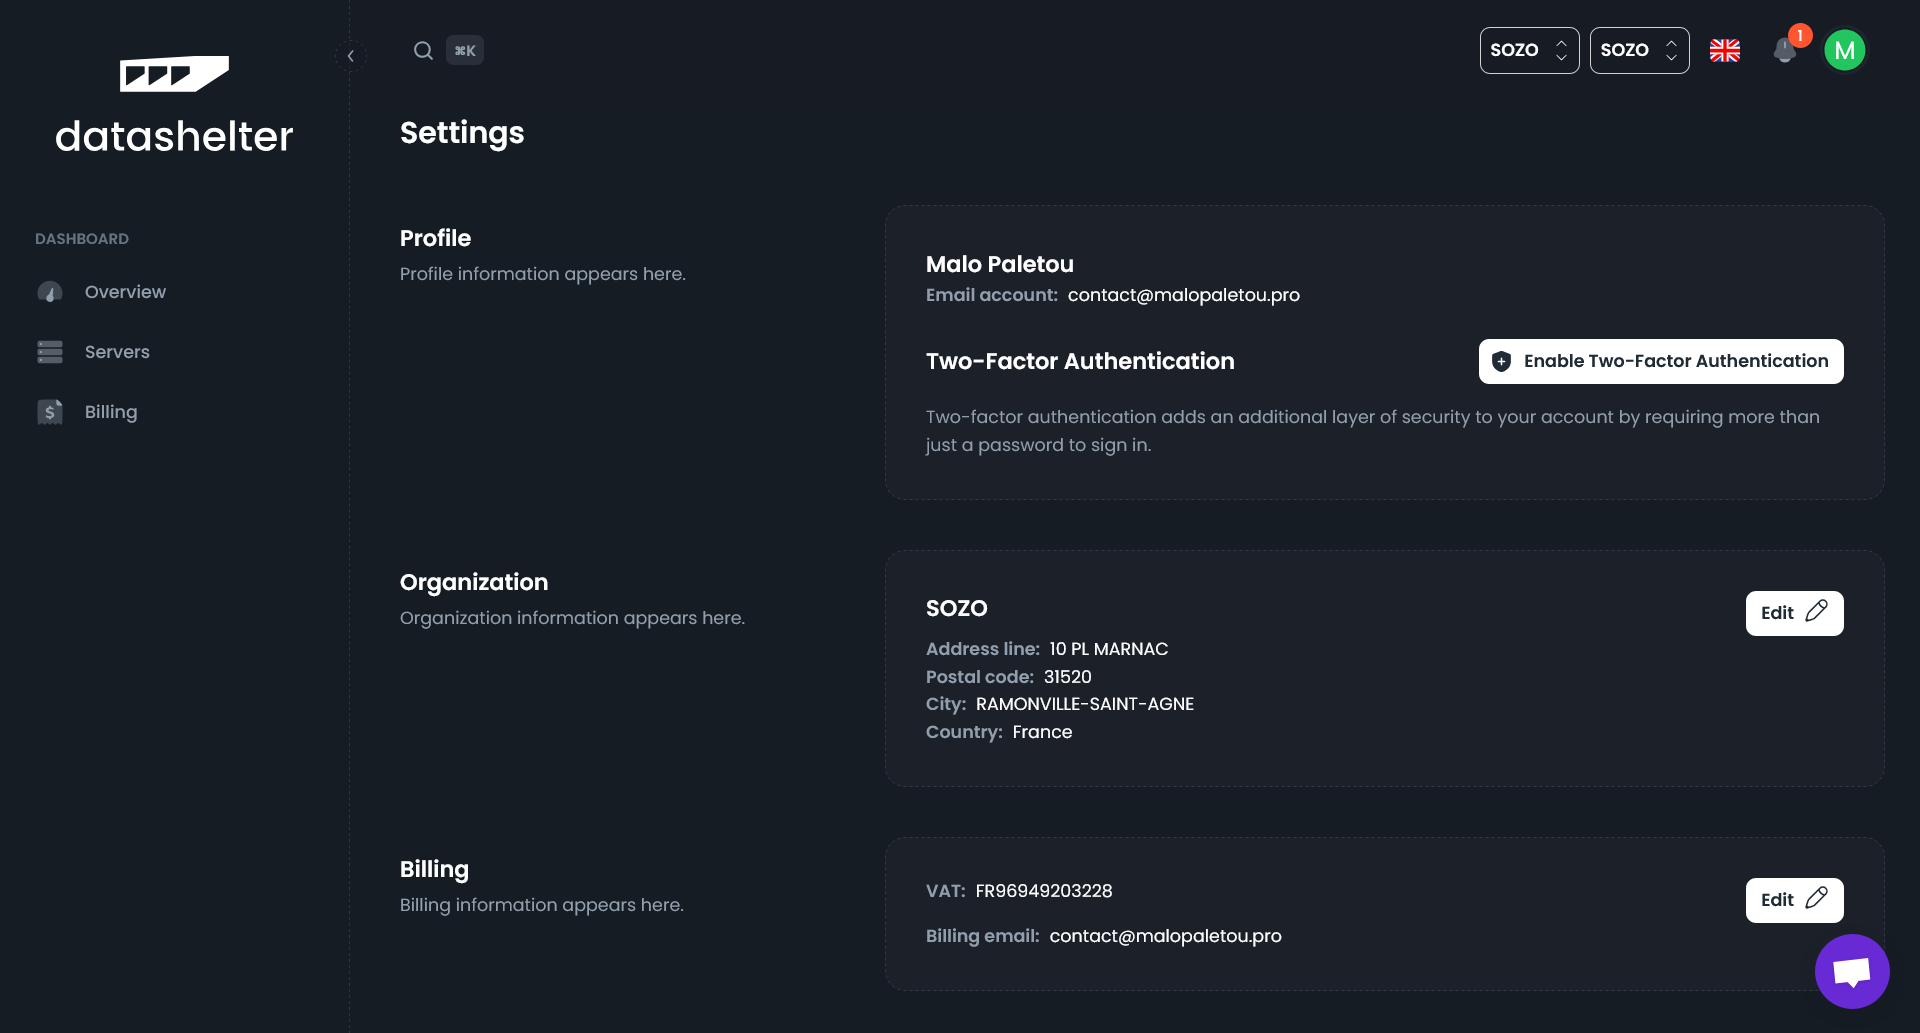Screen dimensions: 1920x1033
Task: Click the search magnifier icon
Action: pos(423,50)
